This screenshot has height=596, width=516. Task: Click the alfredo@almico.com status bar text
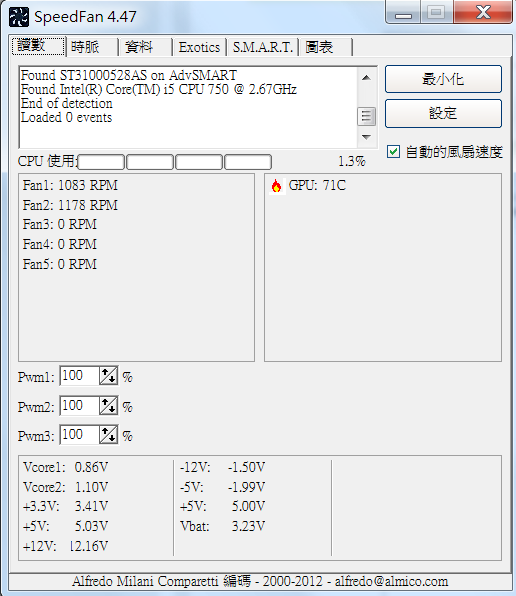(391, 582)
